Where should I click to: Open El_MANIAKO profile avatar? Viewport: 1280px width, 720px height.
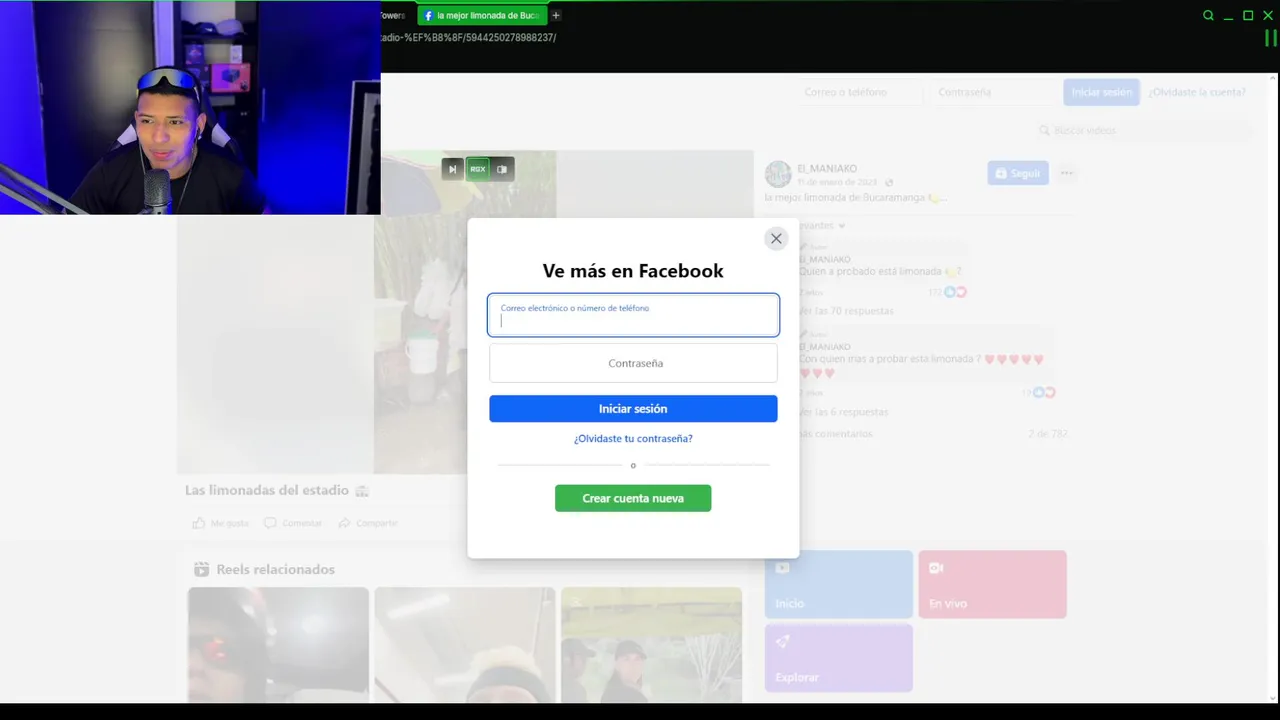coord(778,174)
